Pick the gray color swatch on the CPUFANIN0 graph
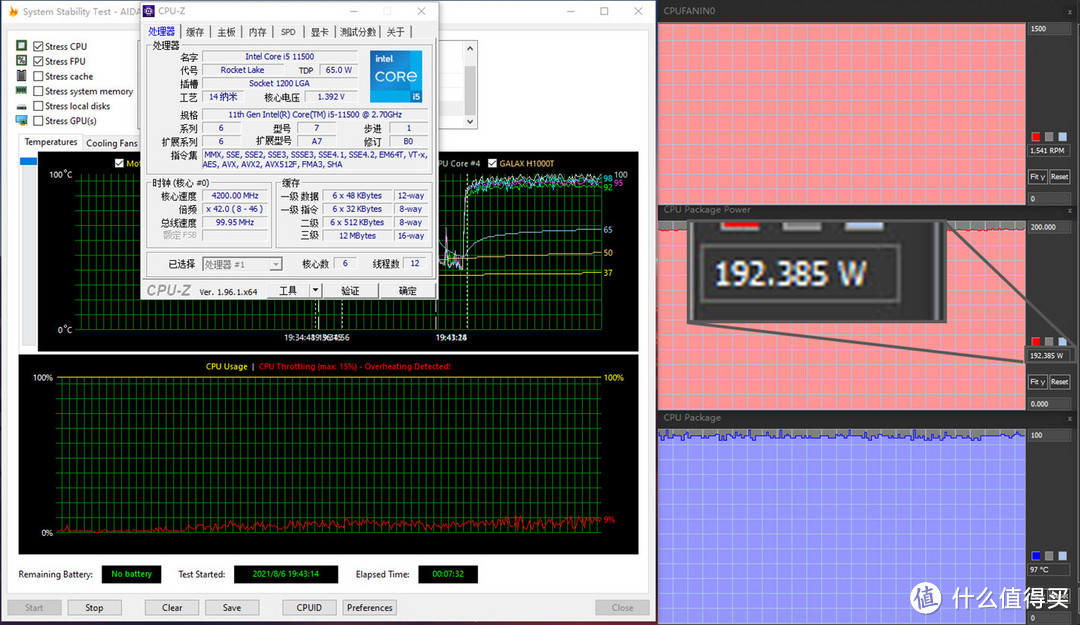 (1049, 136)
